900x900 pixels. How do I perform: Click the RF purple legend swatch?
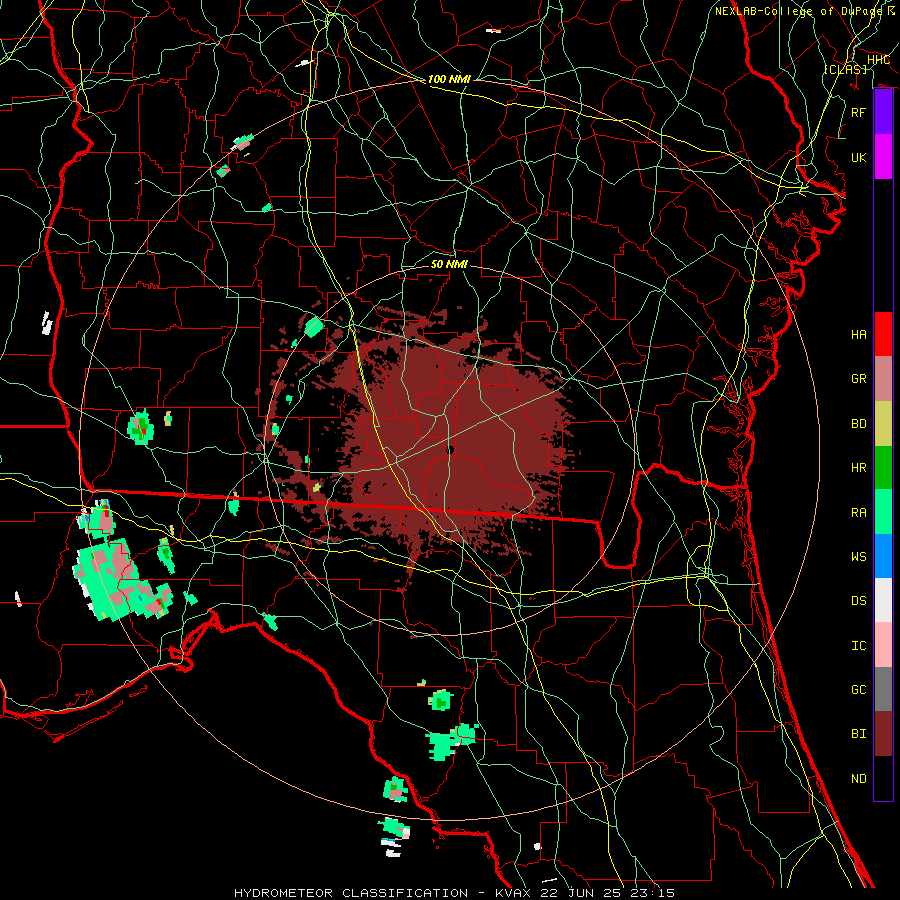[x=883, y=112]
